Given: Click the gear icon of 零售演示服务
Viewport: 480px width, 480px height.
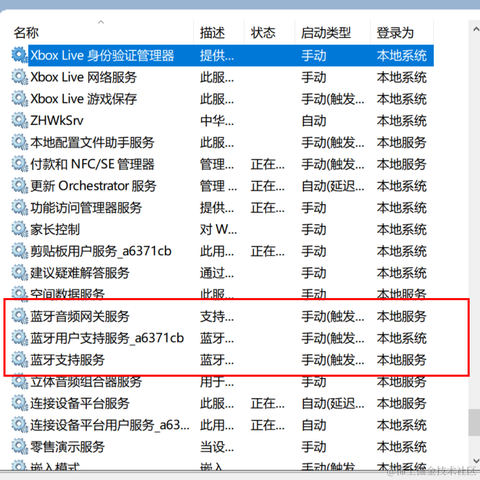Looking at the screenshot, I should [20, 447].
